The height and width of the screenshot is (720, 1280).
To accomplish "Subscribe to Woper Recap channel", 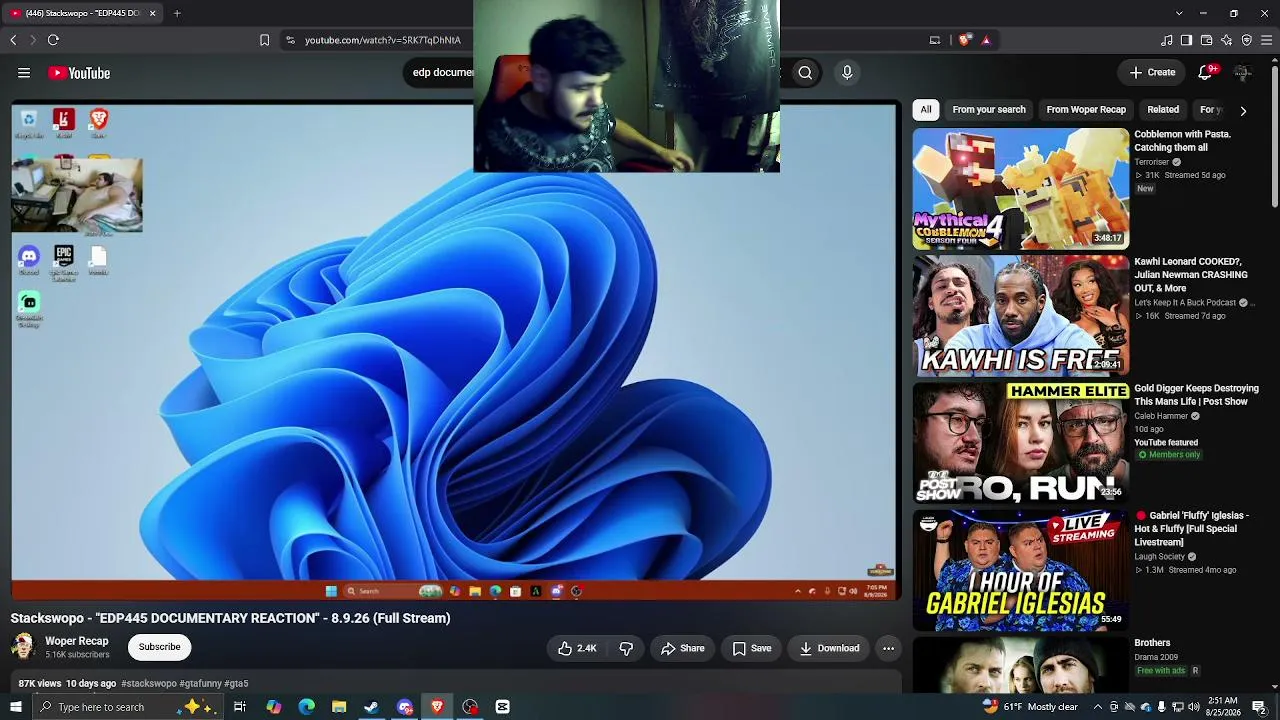I will click(x=160, y=647).
